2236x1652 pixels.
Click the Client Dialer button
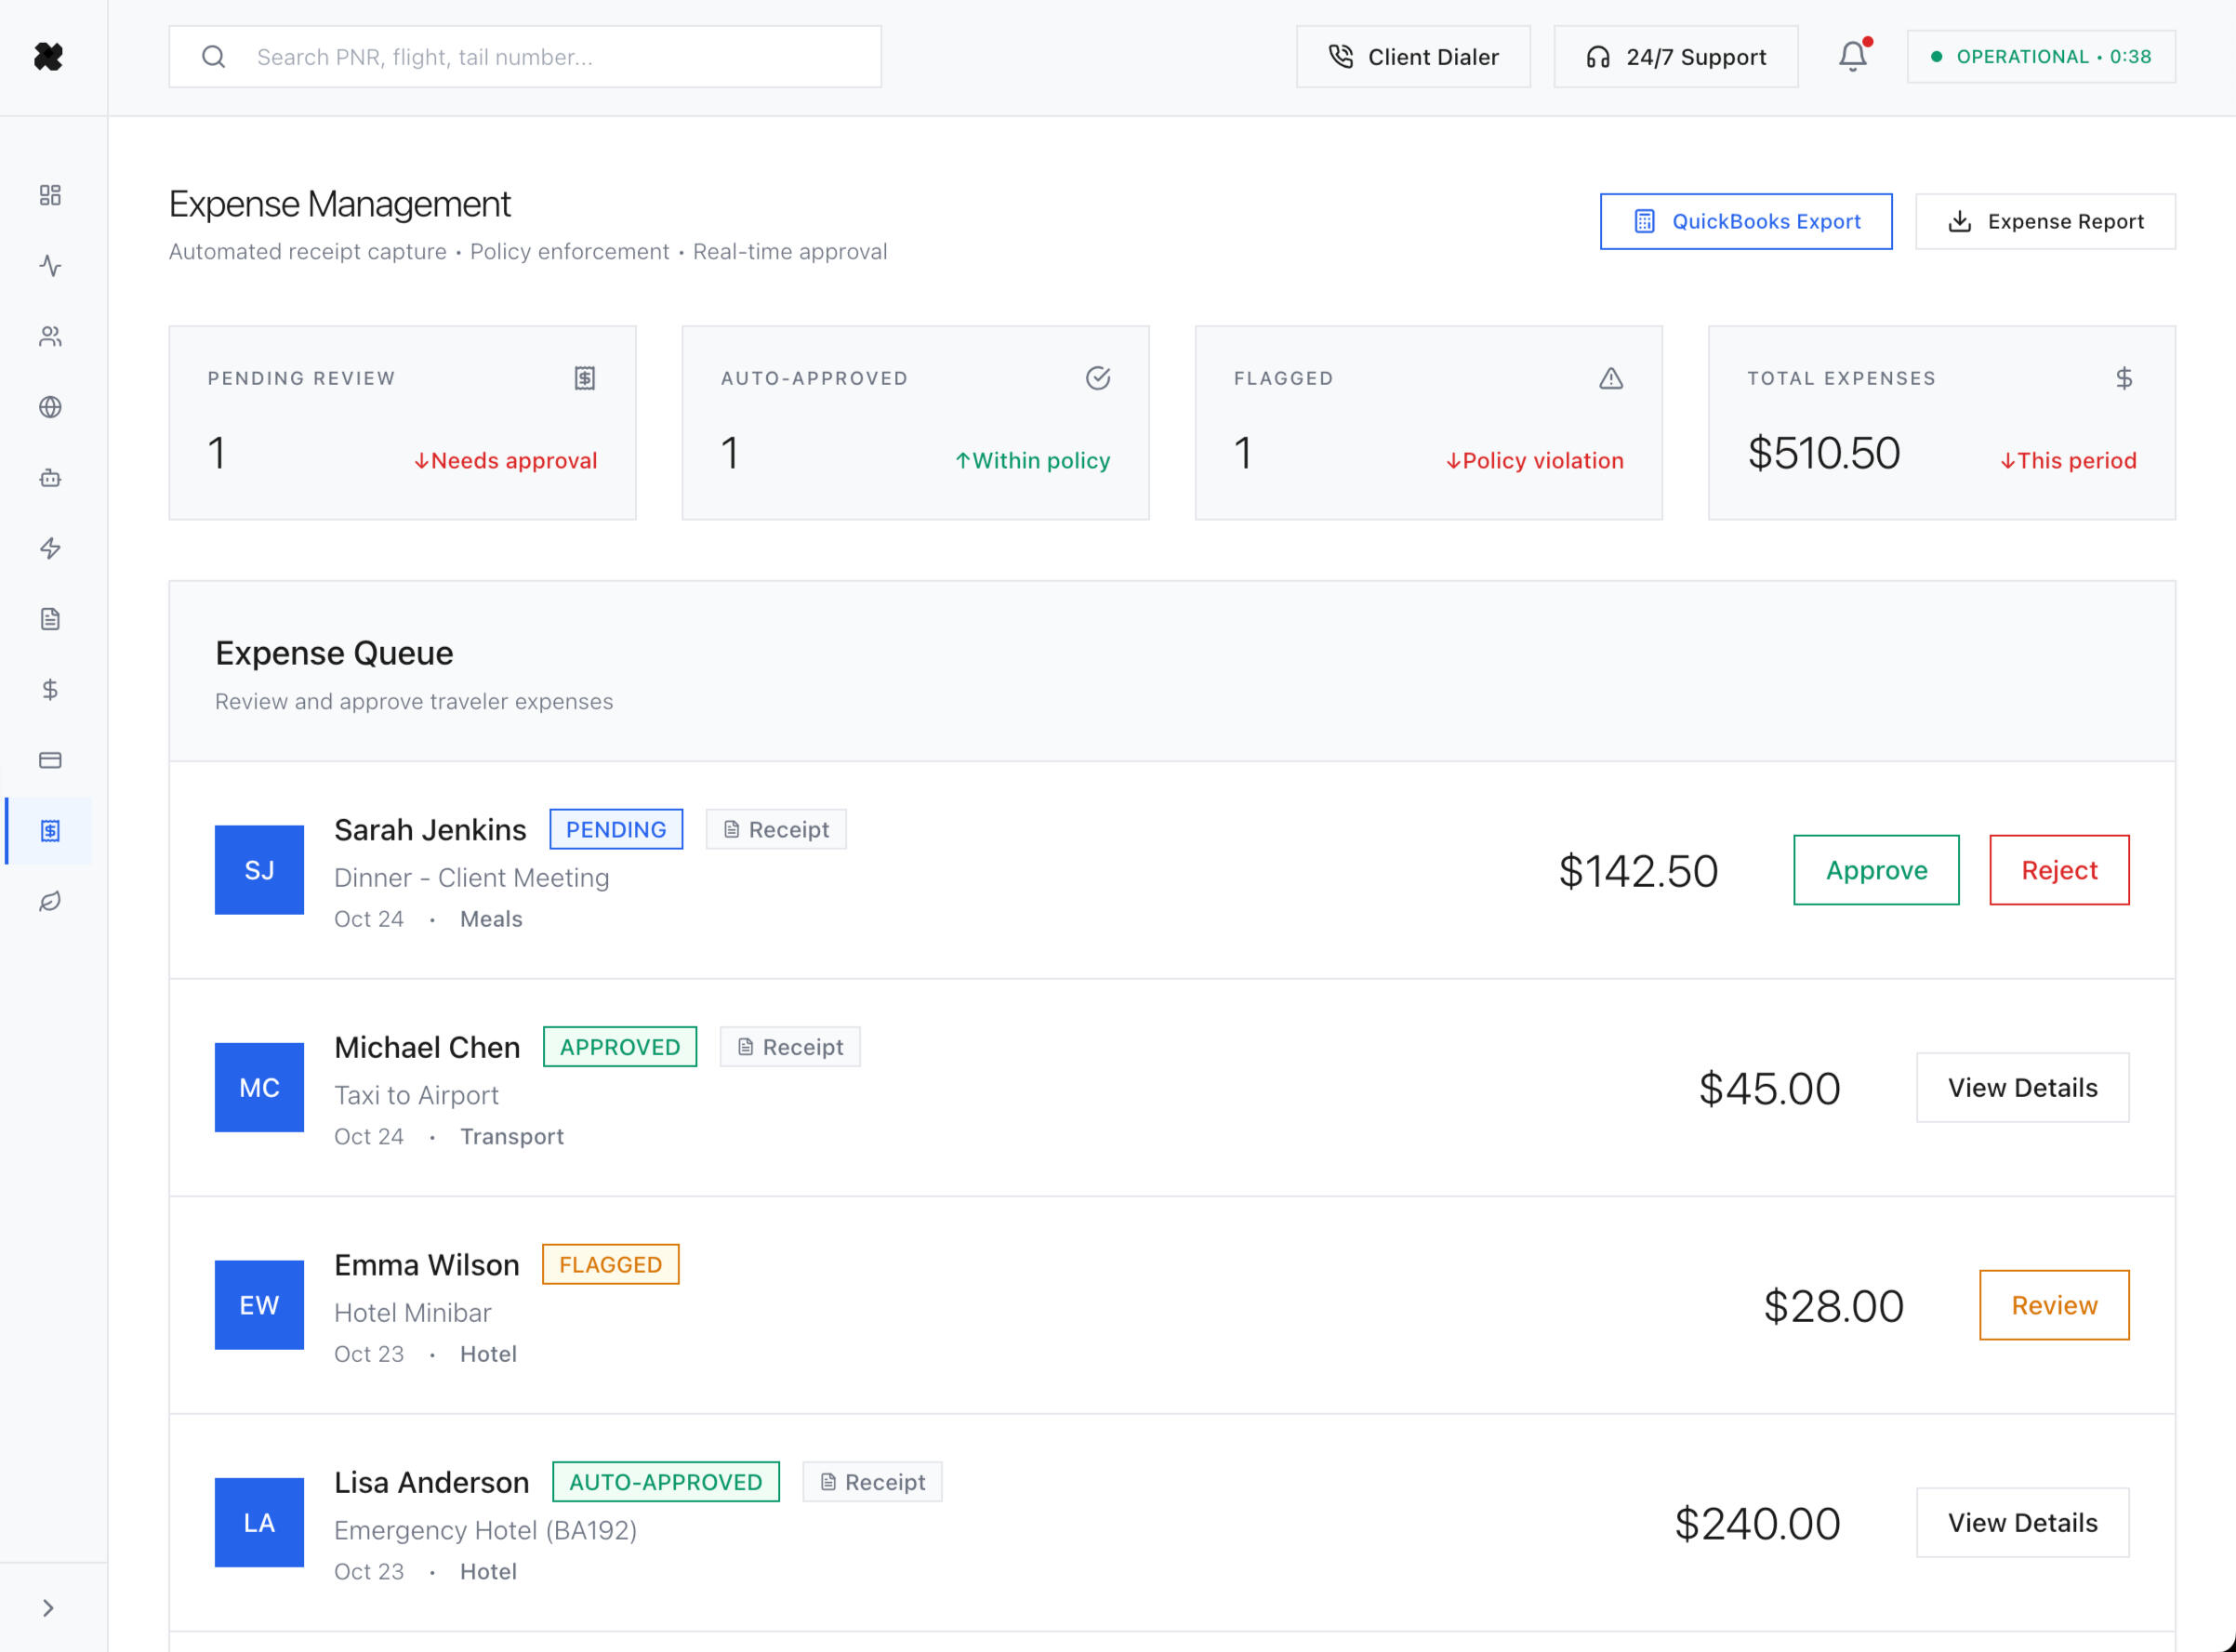click(1412, 57)
